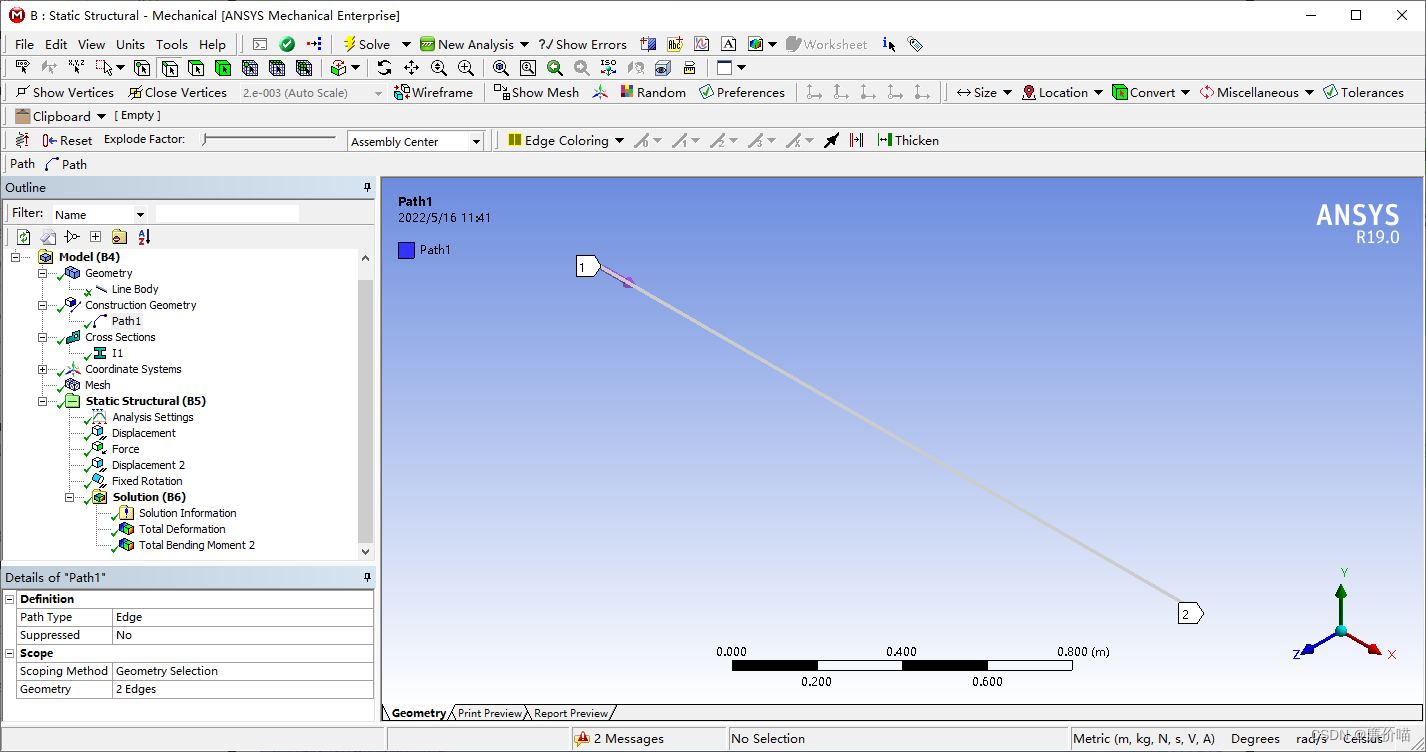Click the Solve lightning bolt button
The width and height of the screenshot is (1426, 752).
366,44
